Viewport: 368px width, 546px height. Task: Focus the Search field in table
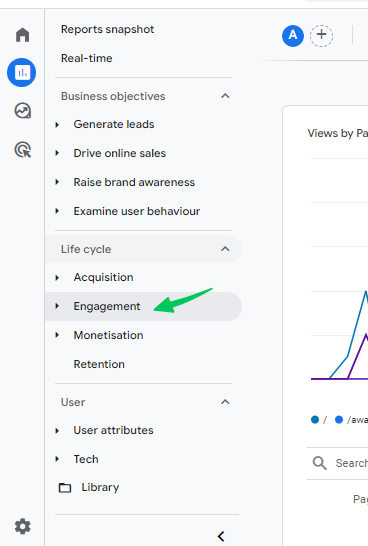[x=351, y=463]
